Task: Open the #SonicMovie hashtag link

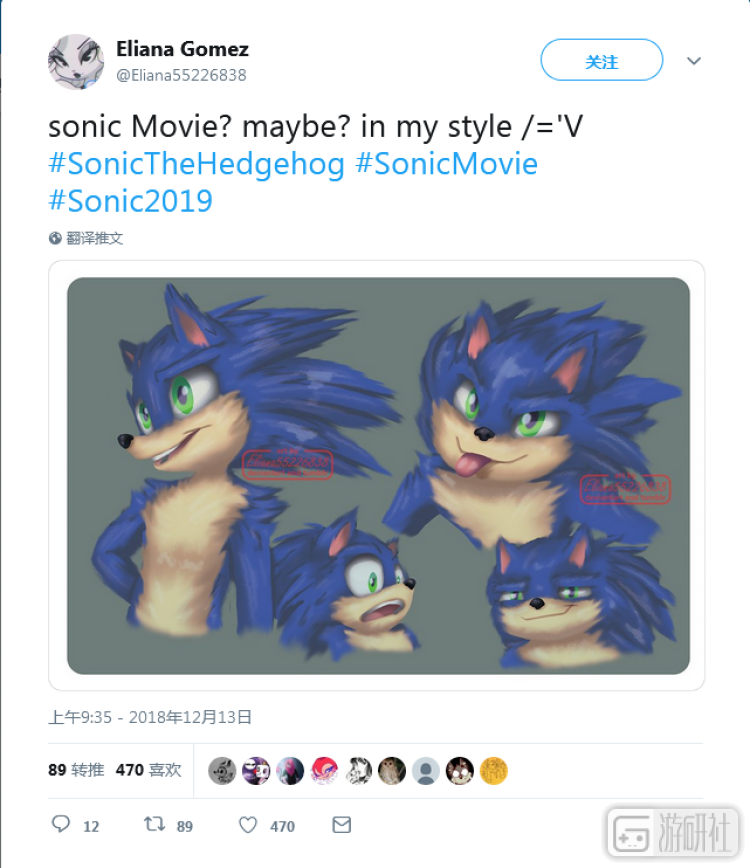Action: 447,164
